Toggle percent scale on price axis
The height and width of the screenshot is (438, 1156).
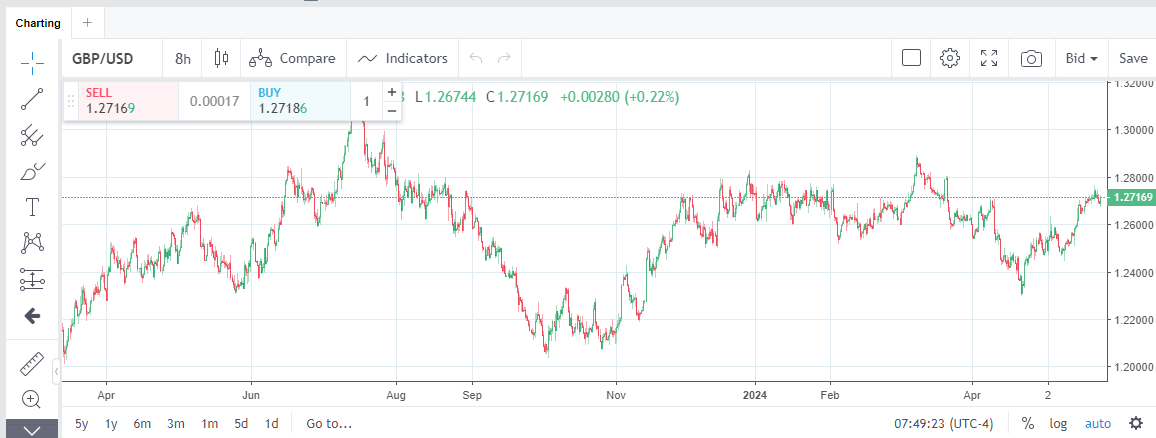pyautogui.click(x=1027, y=423)
